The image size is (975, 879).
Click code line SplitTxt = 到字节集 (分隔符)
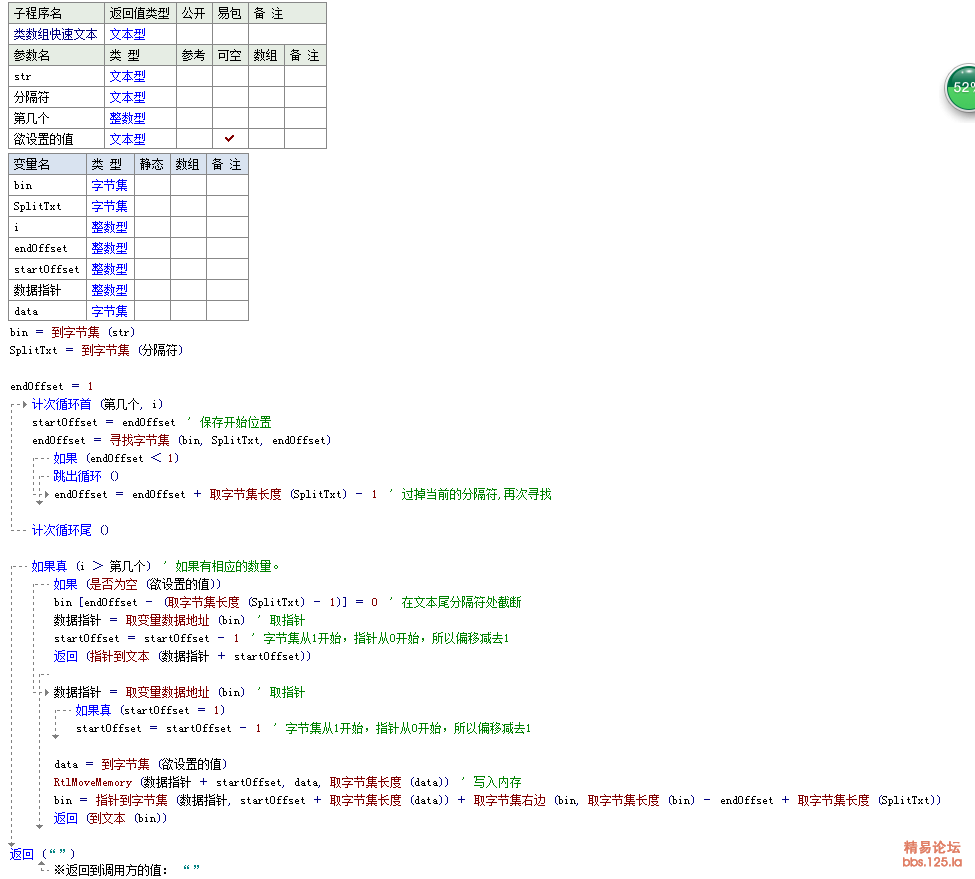(96, 351)
